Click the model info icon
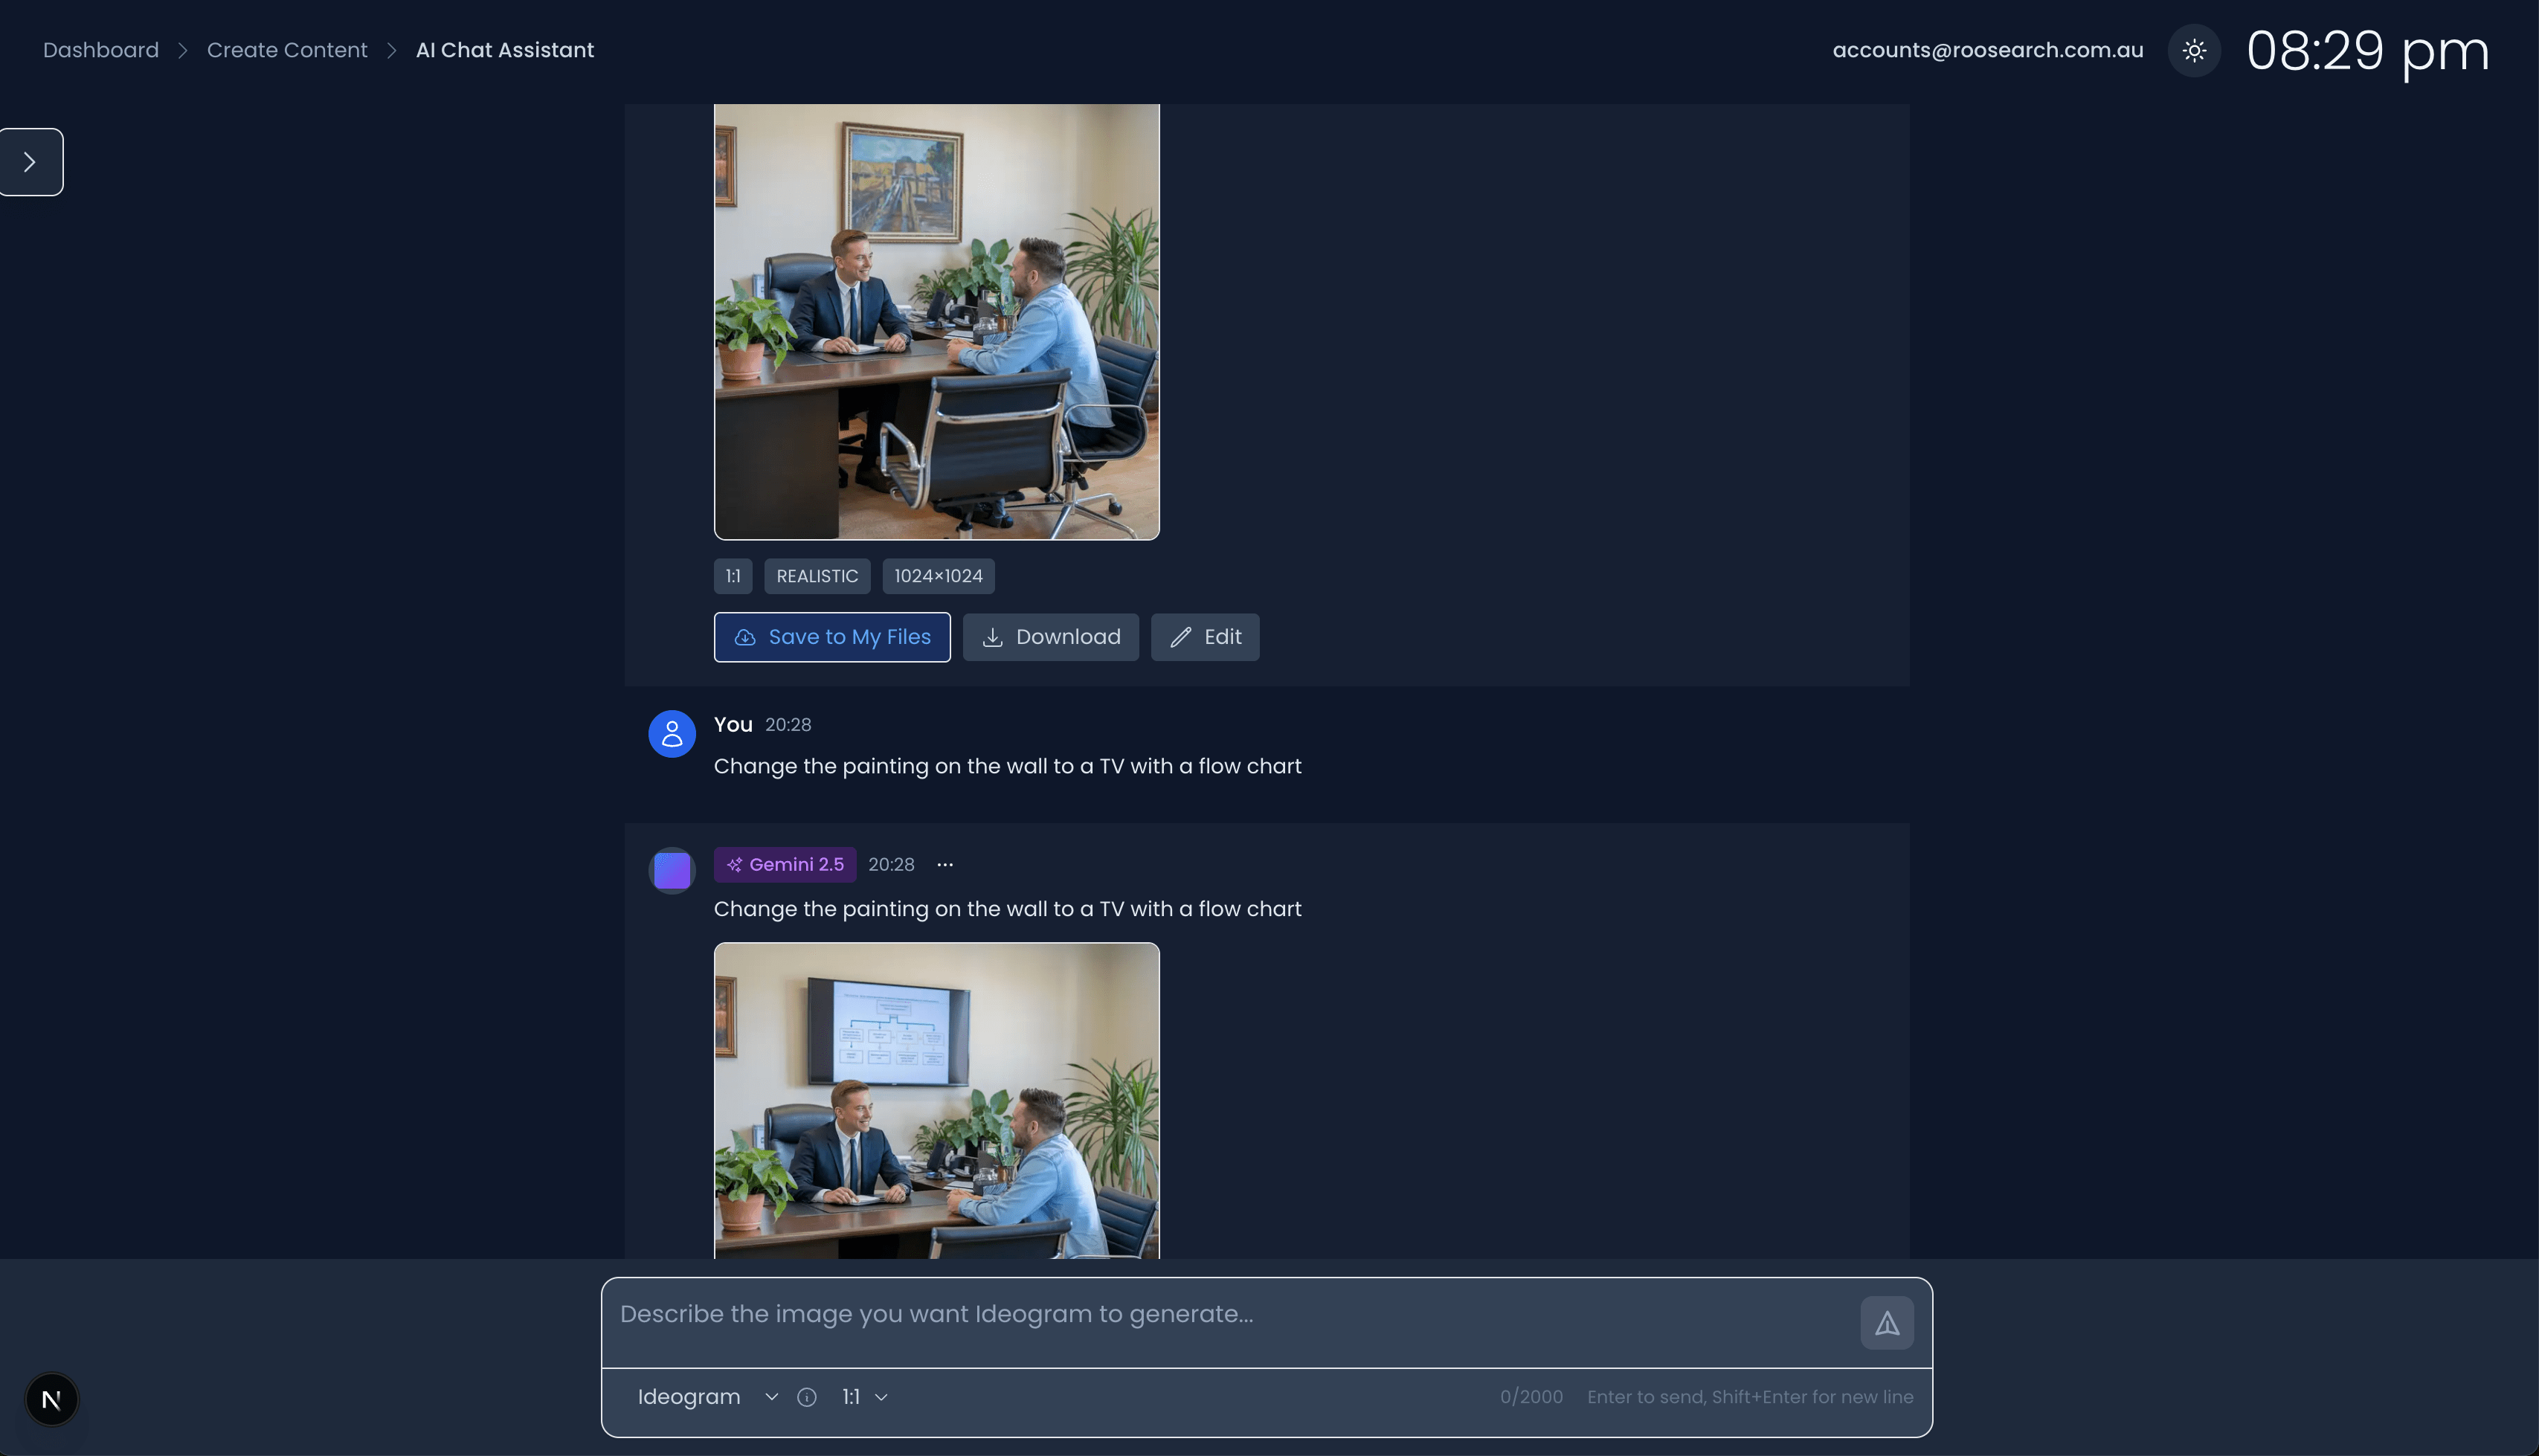Image resolution: width=2539 pixels, height=1456 pixels. click(807, 1397)
